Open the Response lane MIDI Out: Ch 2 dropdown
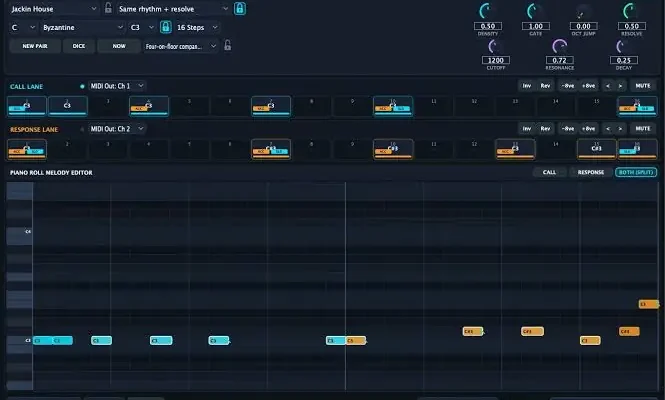Image resolution: width=665 pixels, height=400 pixels. pos(117,129)
